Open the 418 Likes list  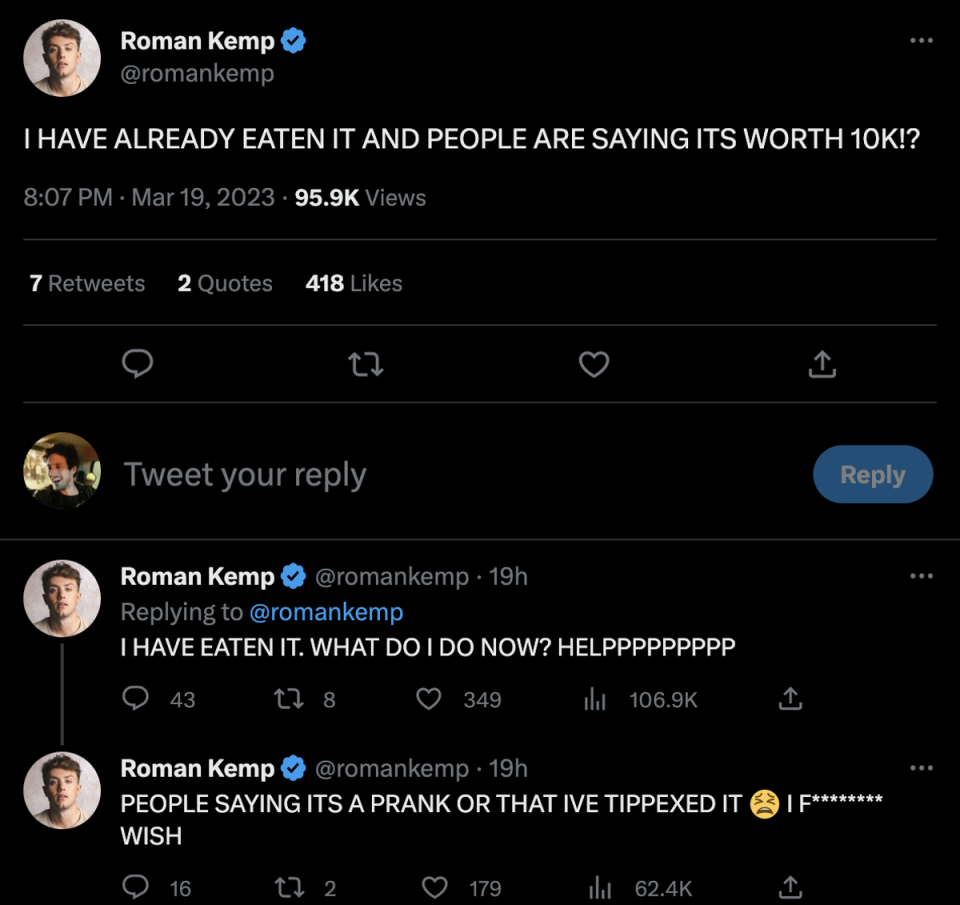(x=354, y=283)
